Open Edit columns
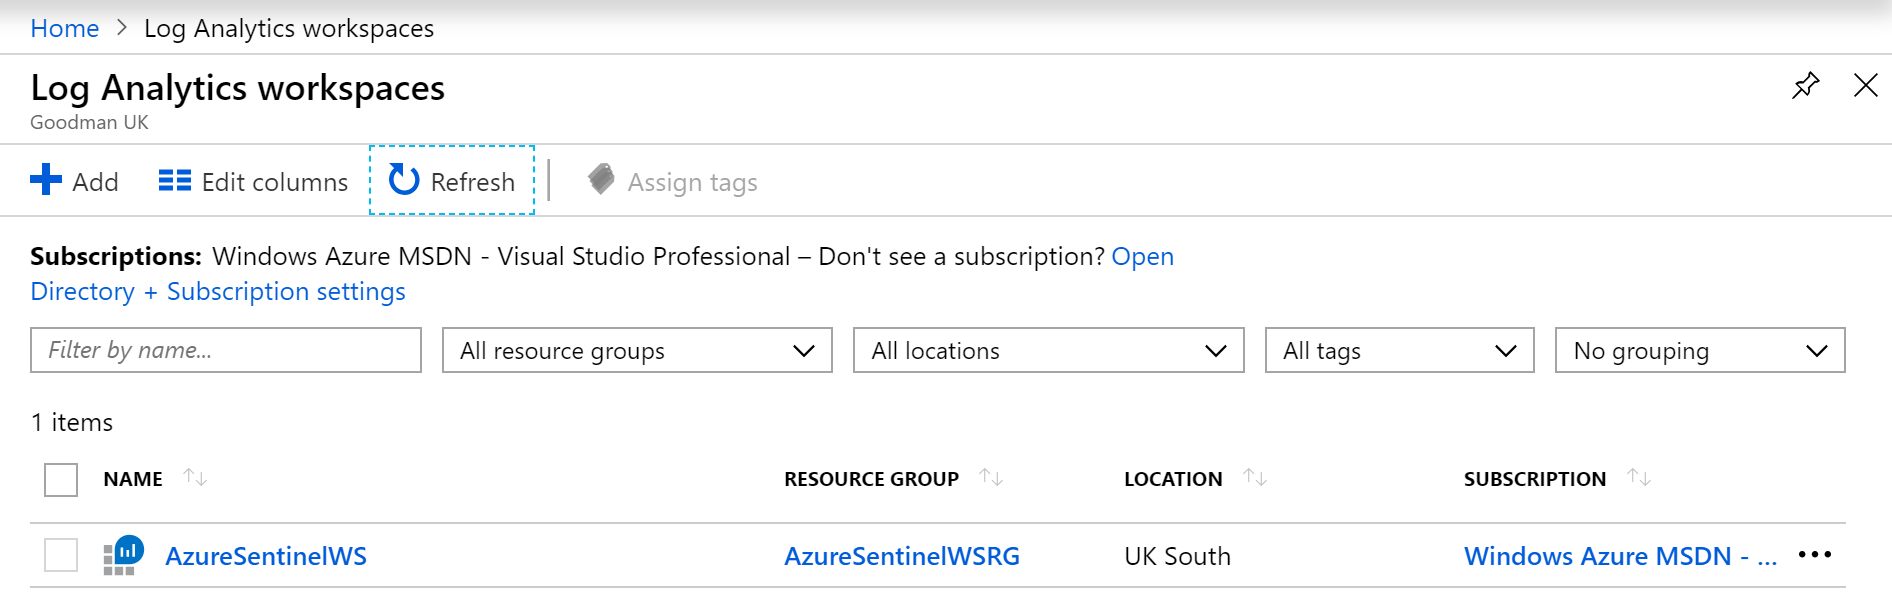The width and height of the screenshot is (1892, 605). tap(253, 182)
